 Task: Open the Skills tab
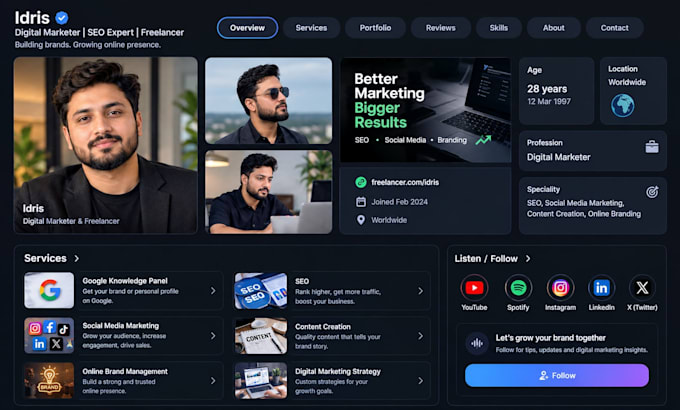coord(499,28)
